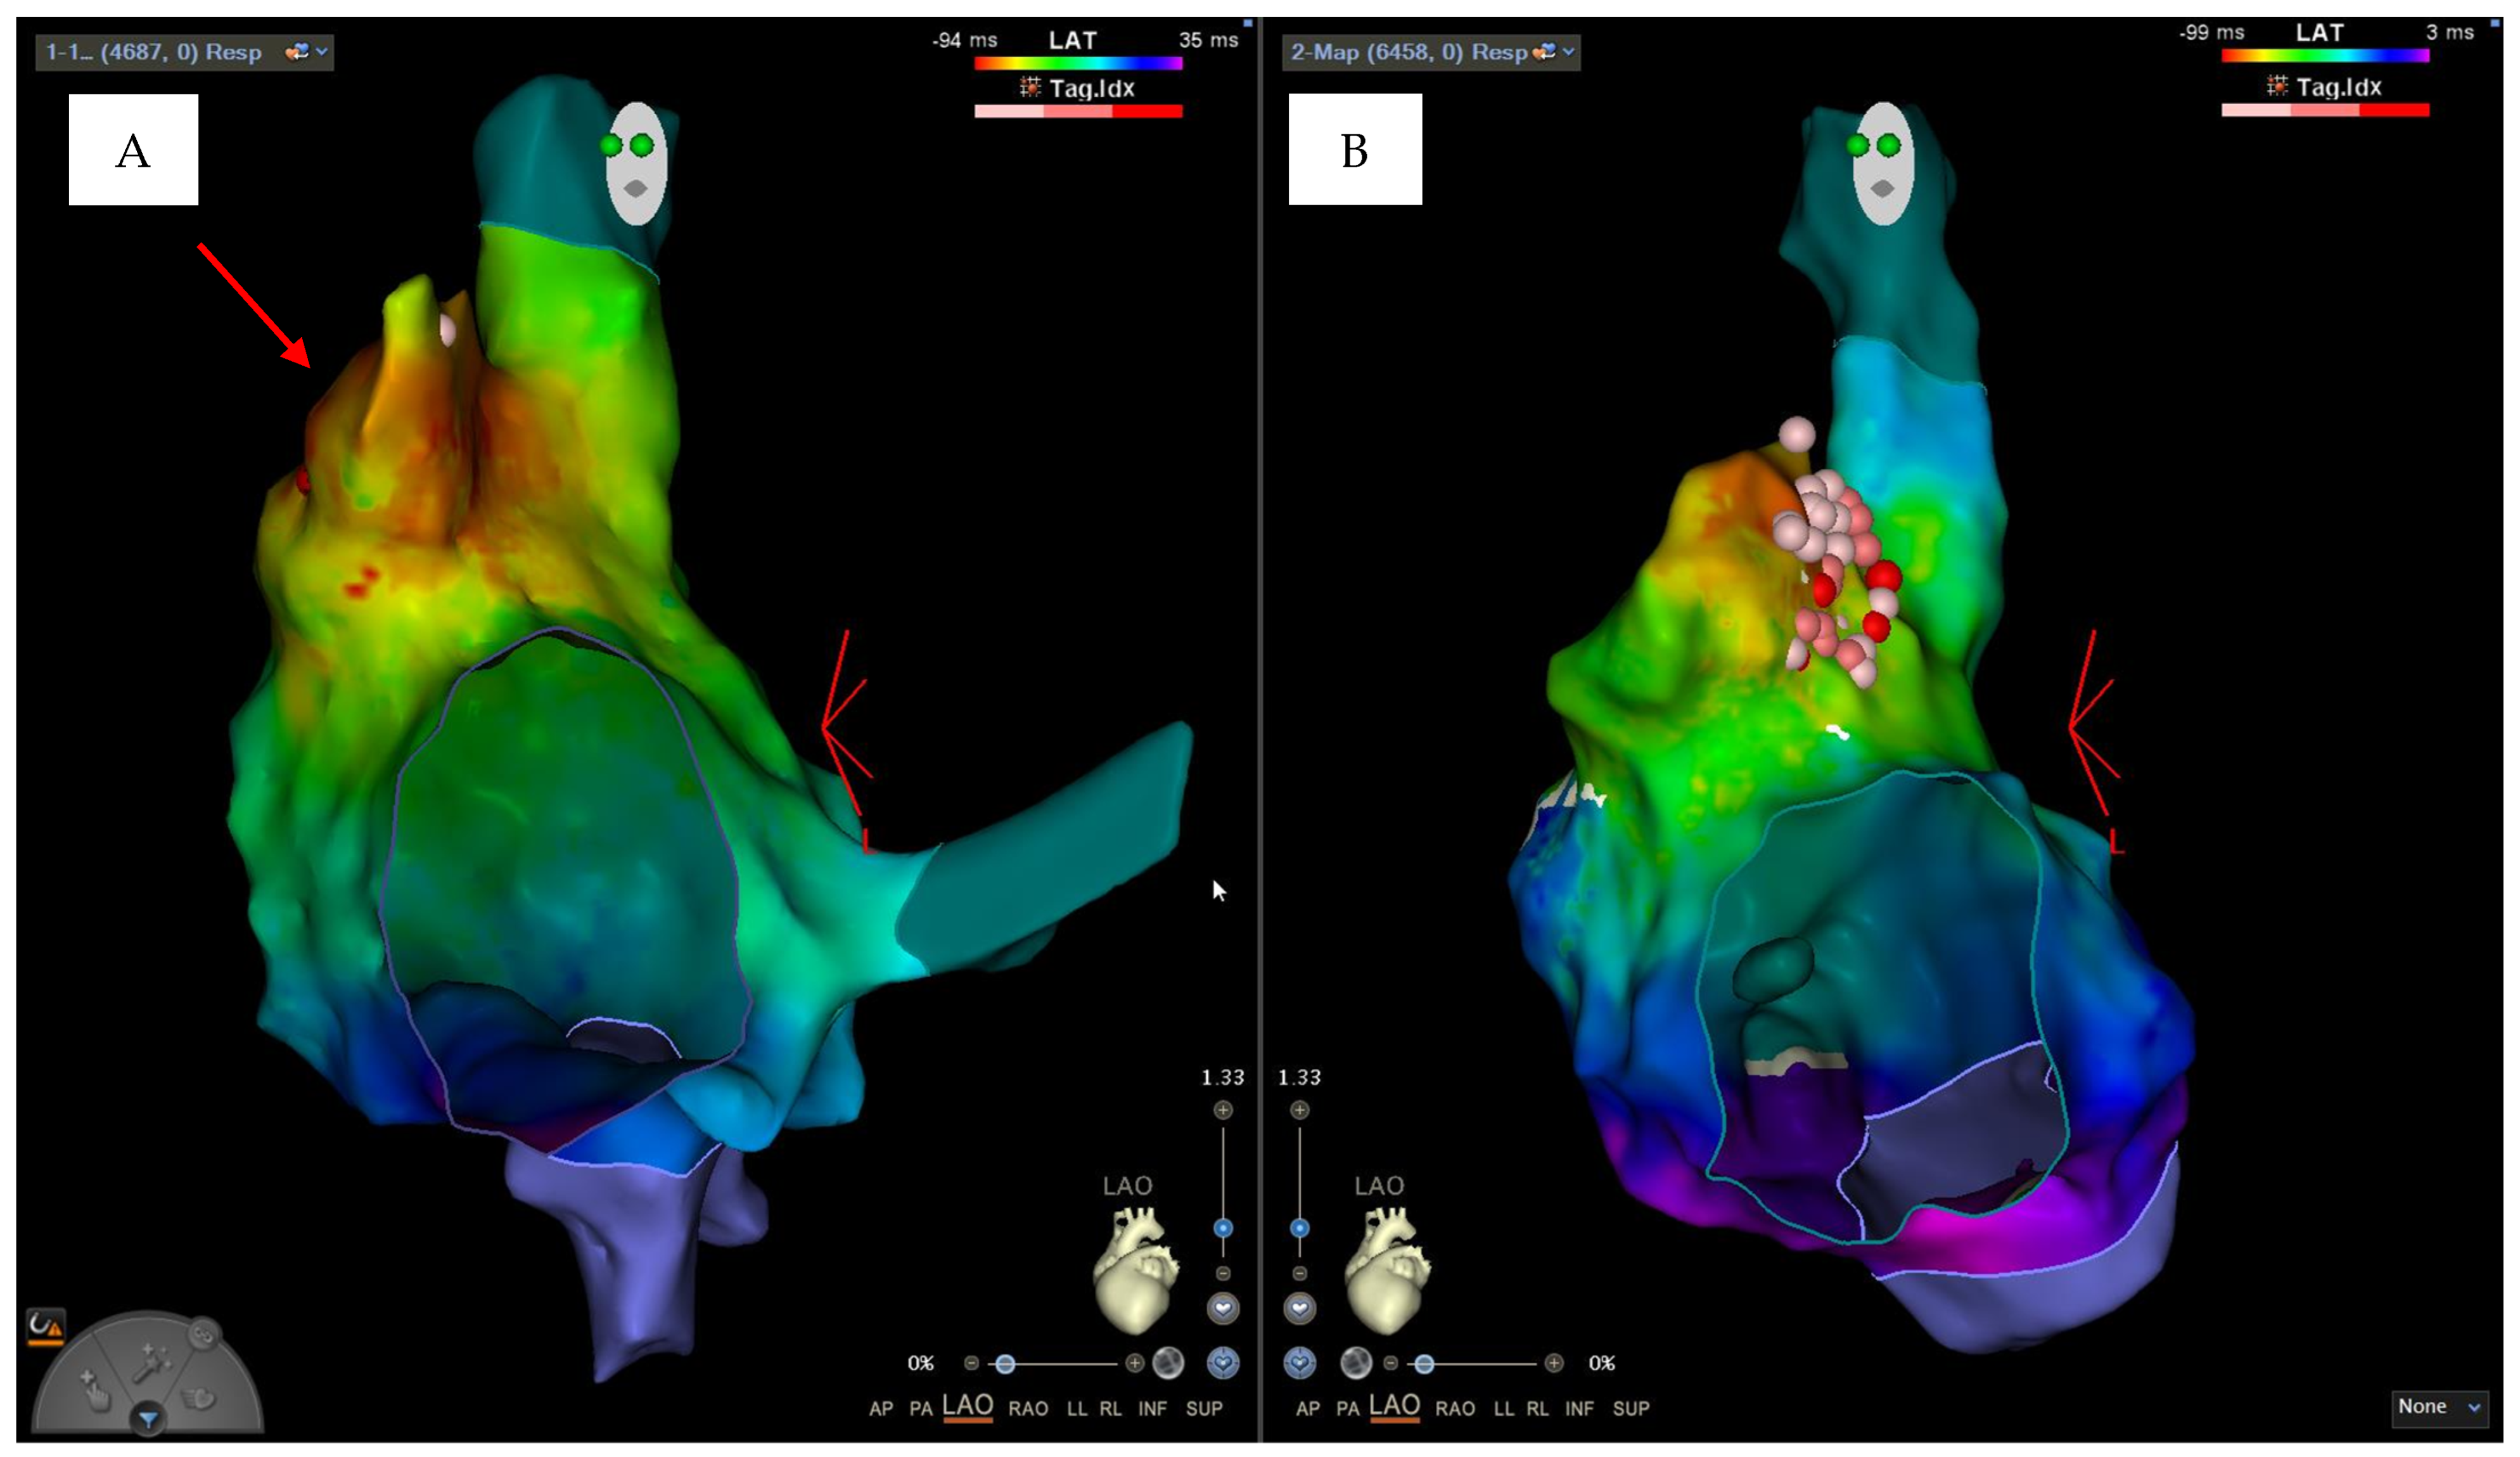Toggle left panel translucent sphere display
Viewport: 2520px width, 1457px height.
point(1168,1362)
